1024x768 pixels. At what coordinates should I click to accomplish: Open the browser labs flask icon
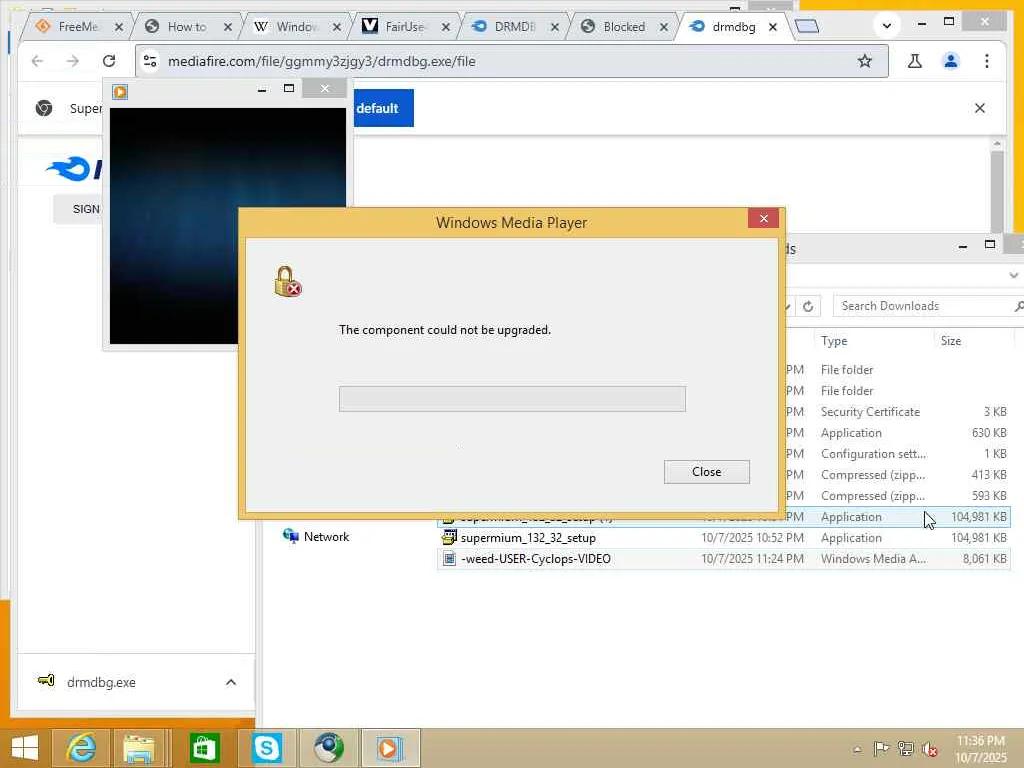pos(914,61)
